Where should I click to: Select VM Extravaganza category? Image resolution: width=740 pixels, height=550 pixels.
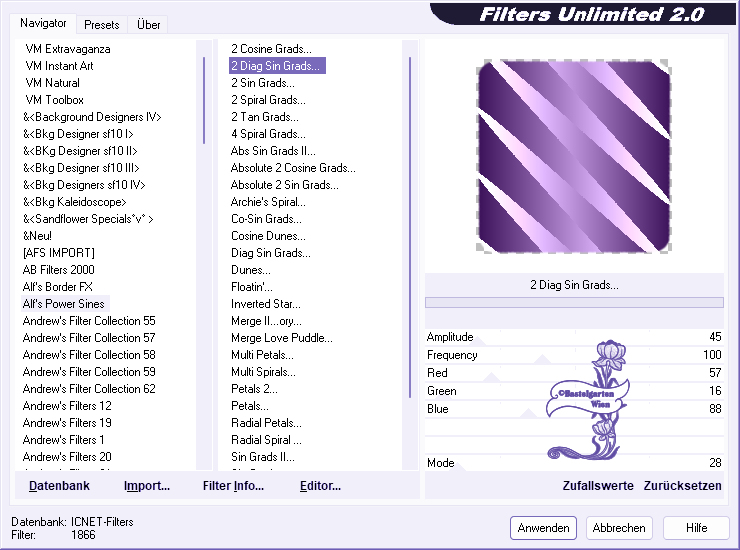tap(68, 49)
